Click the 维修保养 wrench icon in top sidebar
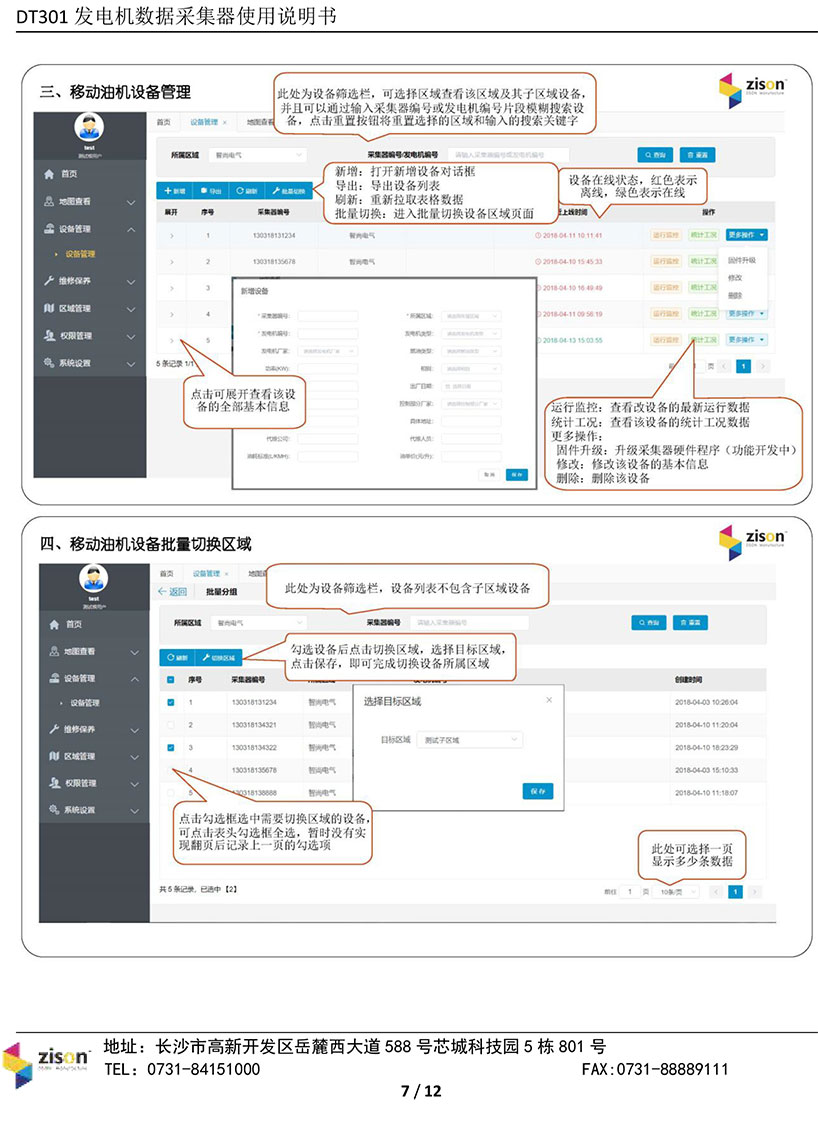The width and height of the screenshot is (818, 1122). coord(50,281)
